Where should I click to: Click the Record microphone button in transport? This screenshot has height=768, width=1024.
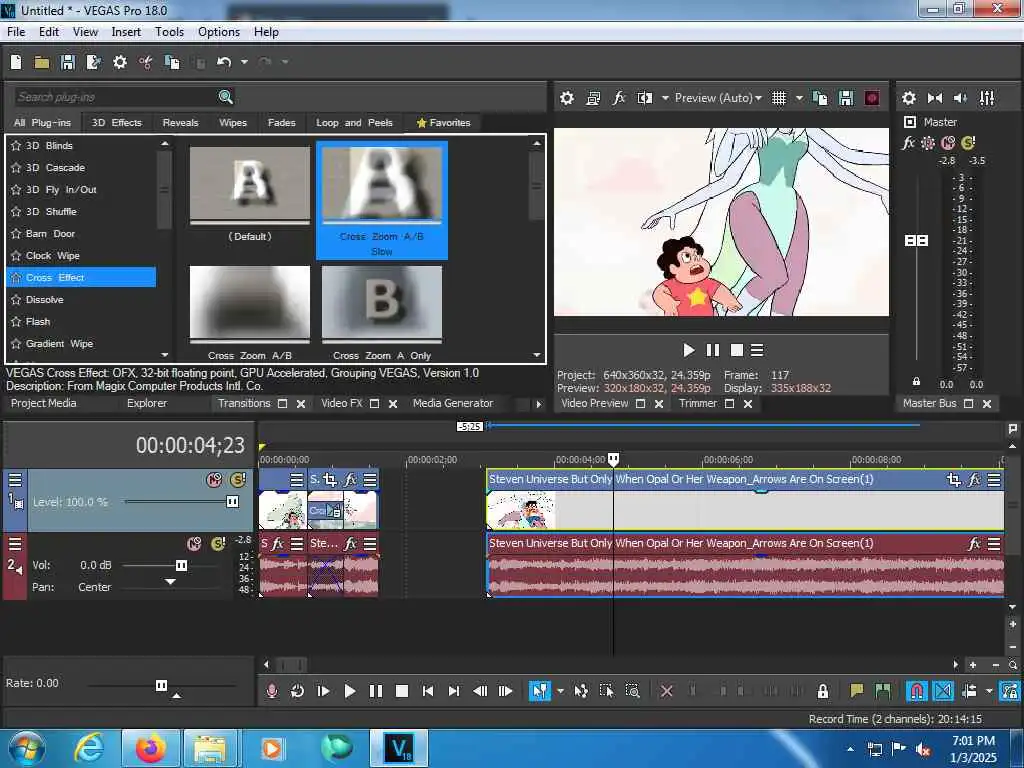272,691
